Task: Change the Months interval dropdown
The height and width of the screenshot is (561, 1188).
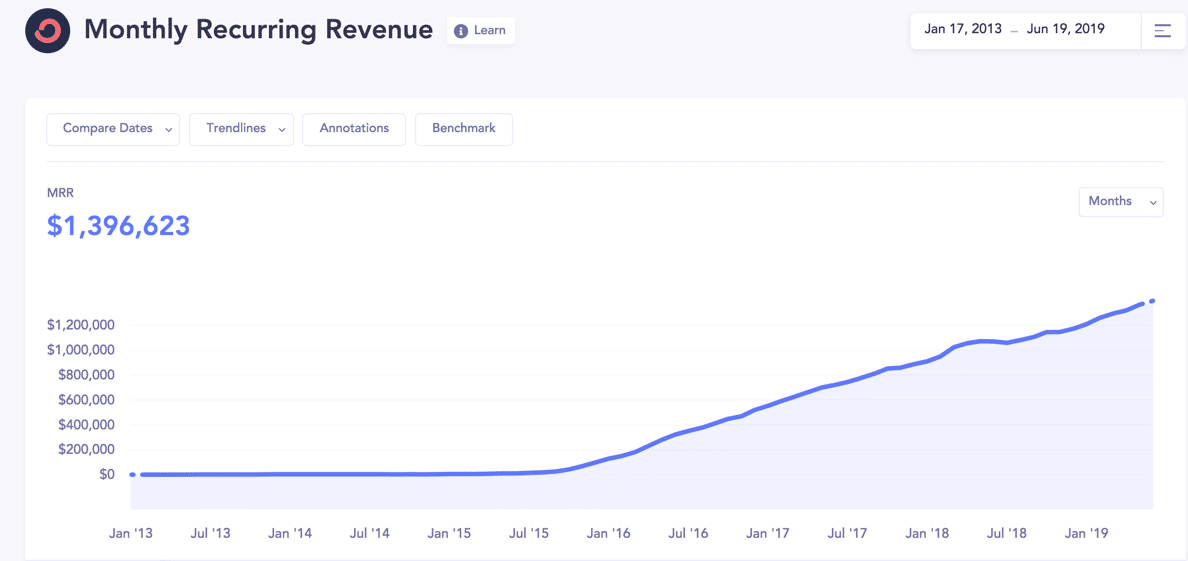Action: (x=1120, y=202)
